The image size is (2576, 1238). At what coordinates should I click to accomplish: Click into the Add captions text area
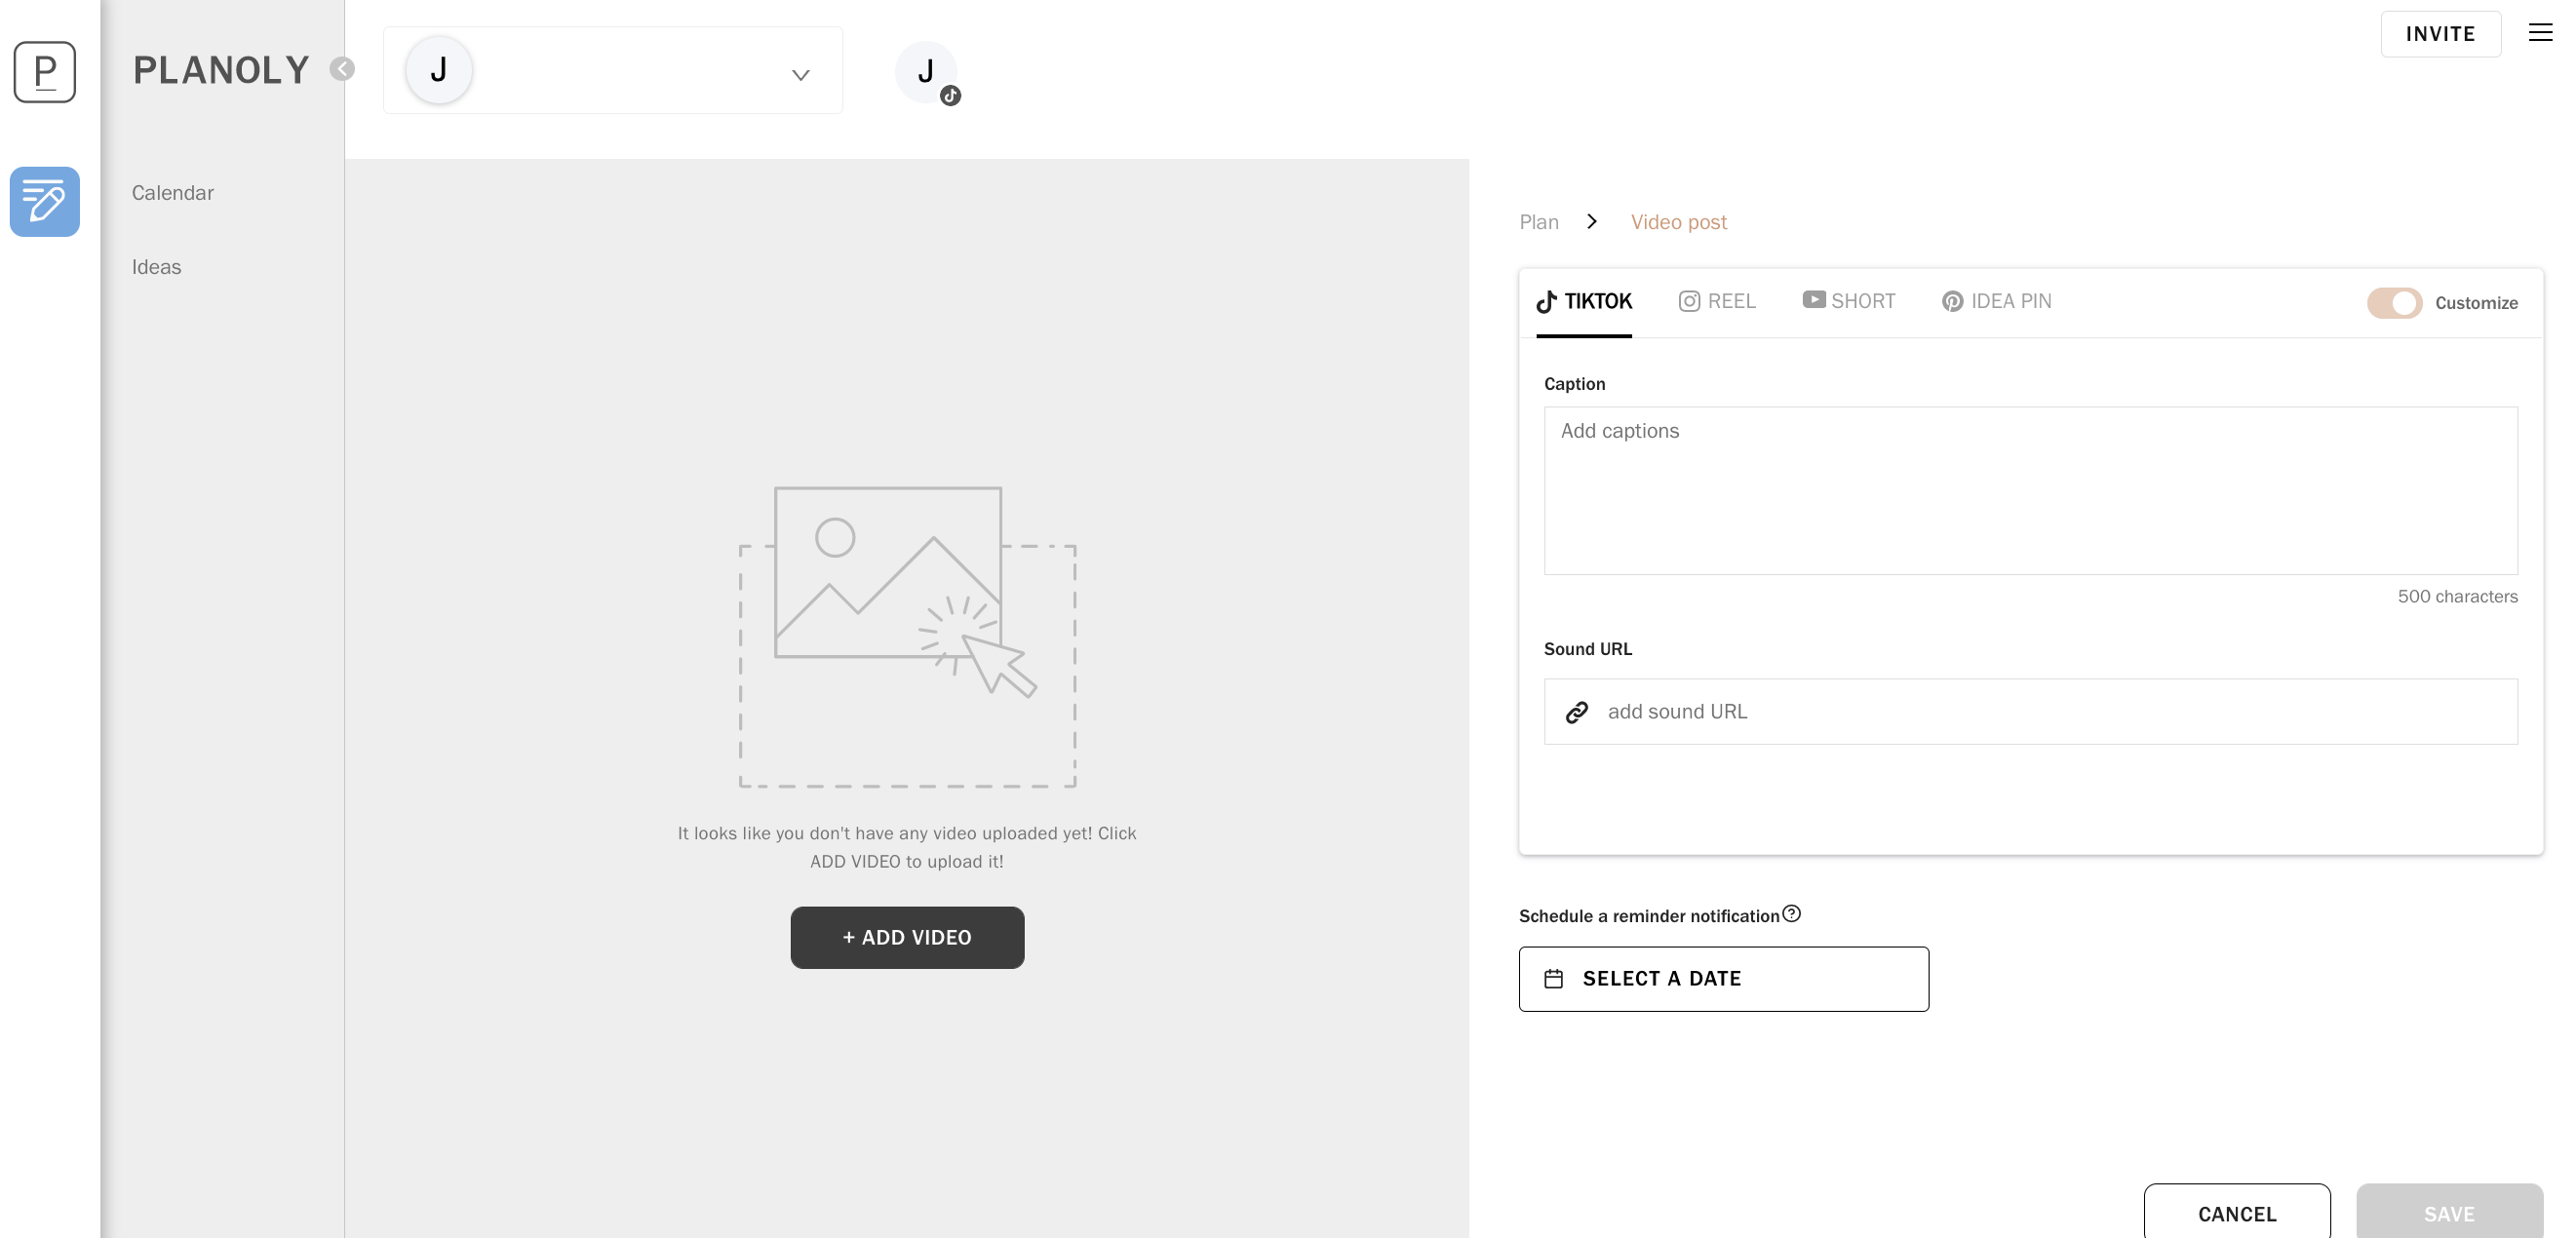click(x=2030, y=490)
